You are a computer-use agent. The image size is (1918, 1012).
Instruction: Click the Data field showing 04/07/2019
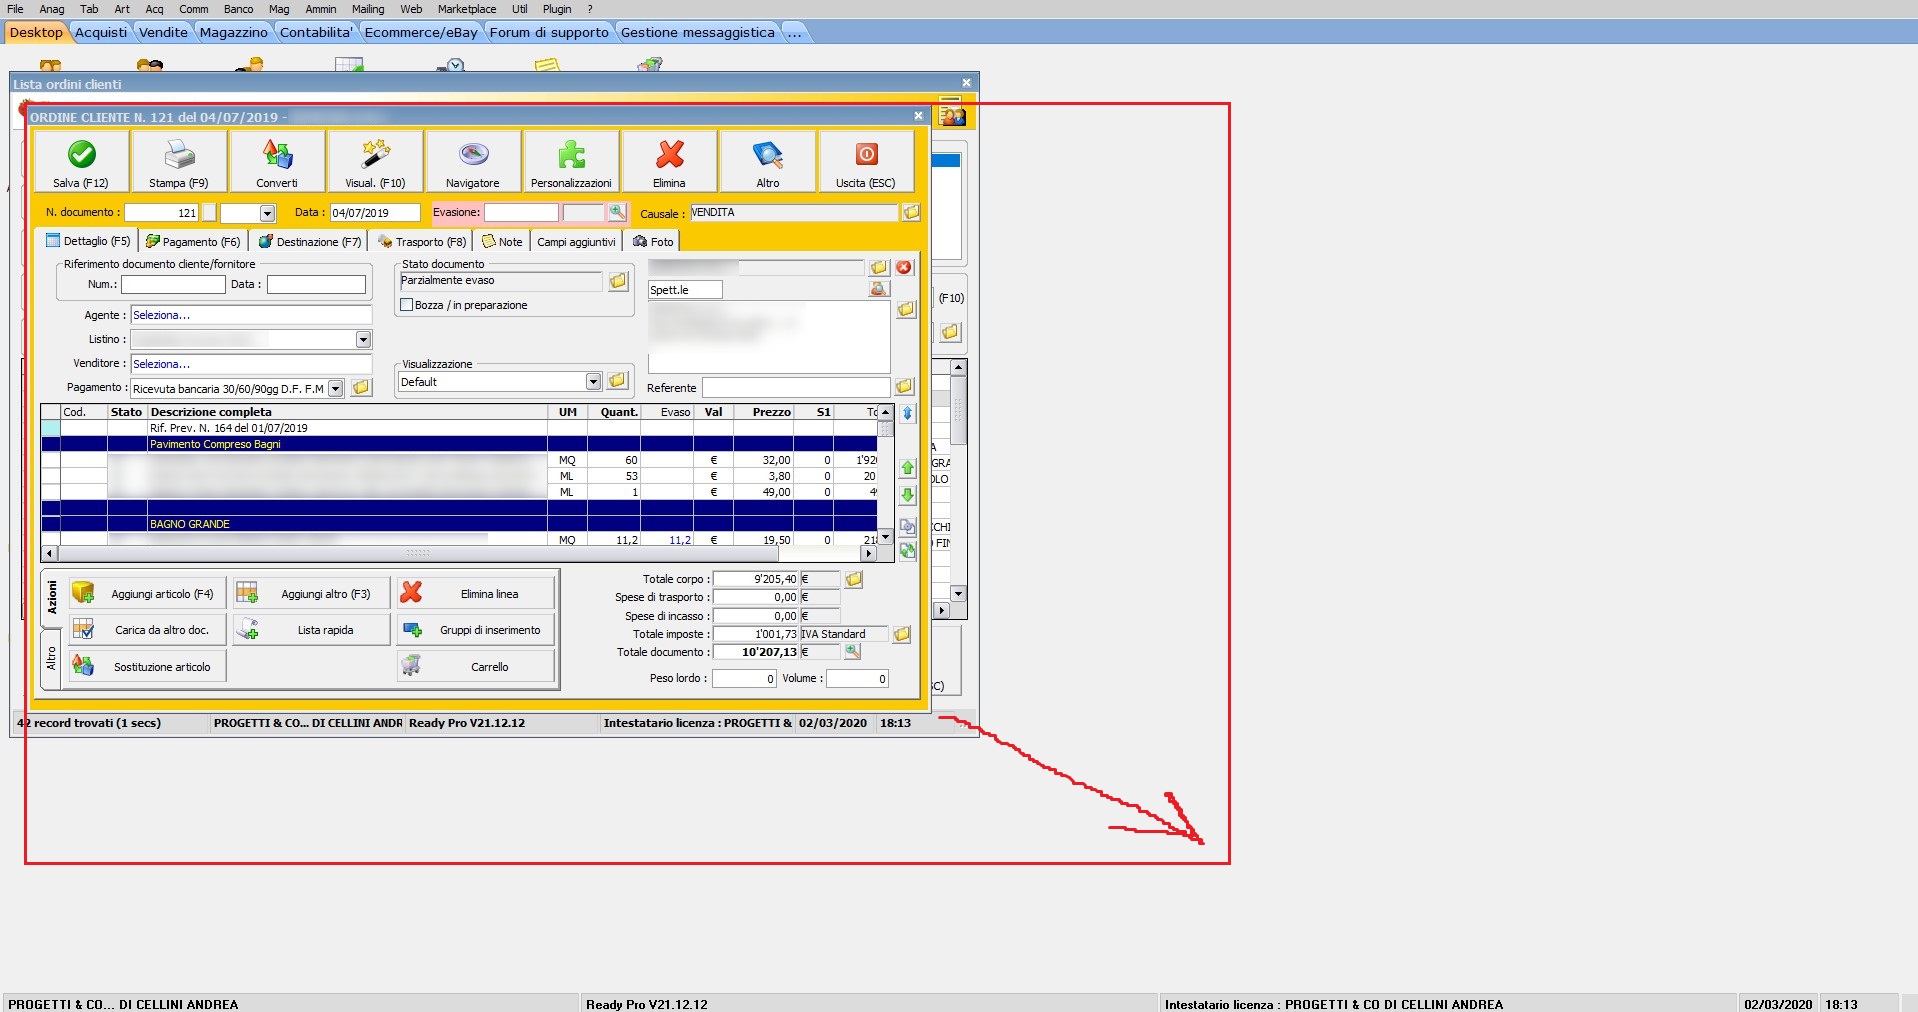click(375, 213)
